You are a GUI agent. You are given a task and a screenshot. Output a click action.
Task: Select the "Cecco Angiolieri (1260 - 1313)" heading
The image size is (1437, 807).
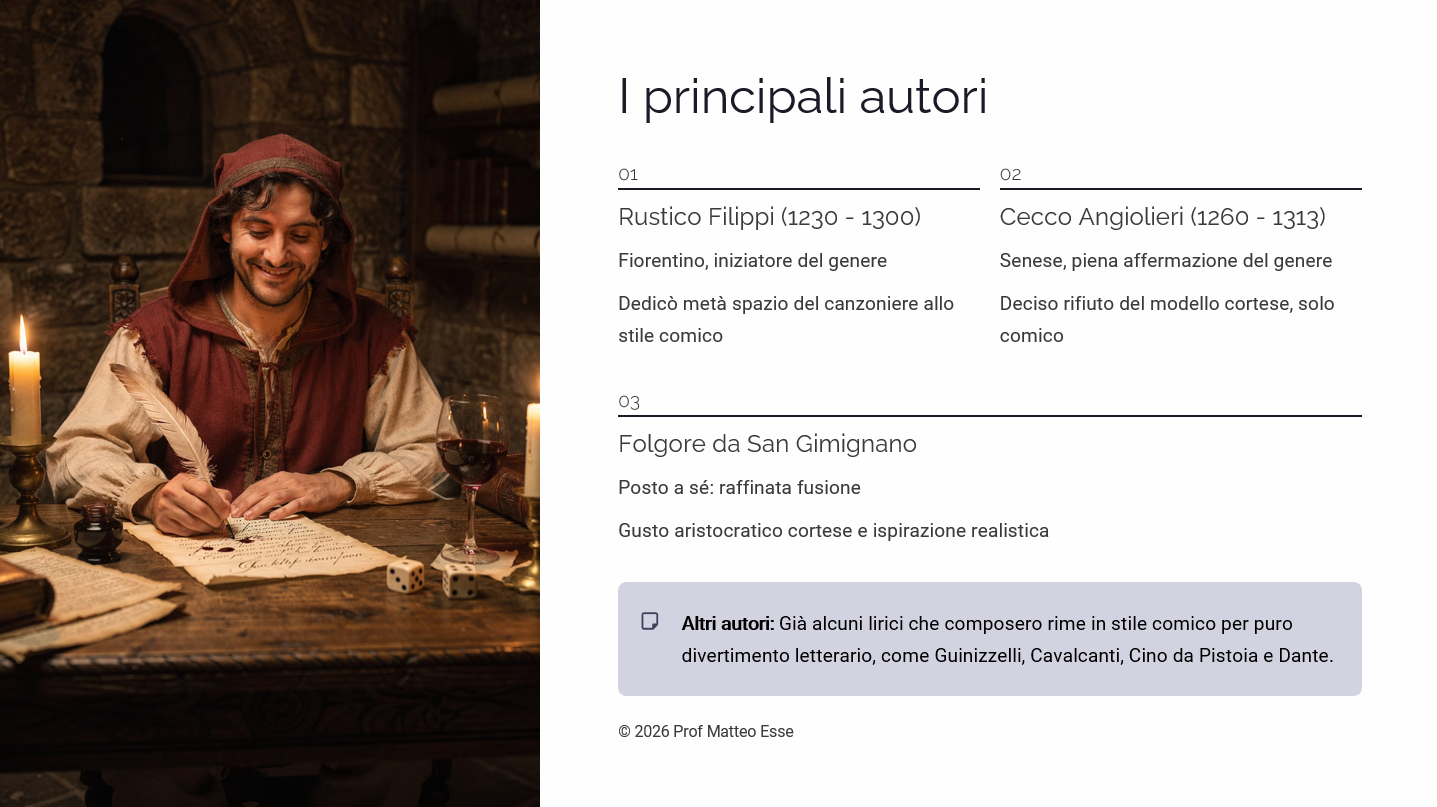click(1162, 217)
